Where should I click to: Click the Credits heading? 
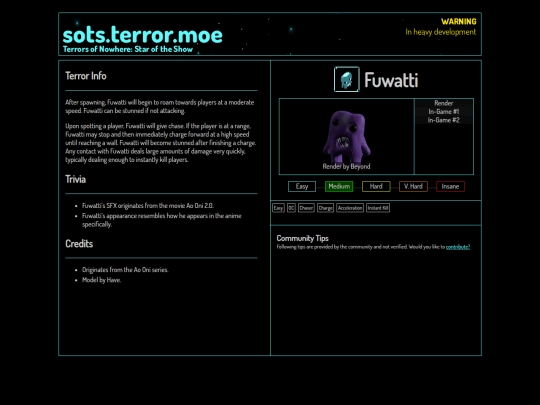[79, 243]
